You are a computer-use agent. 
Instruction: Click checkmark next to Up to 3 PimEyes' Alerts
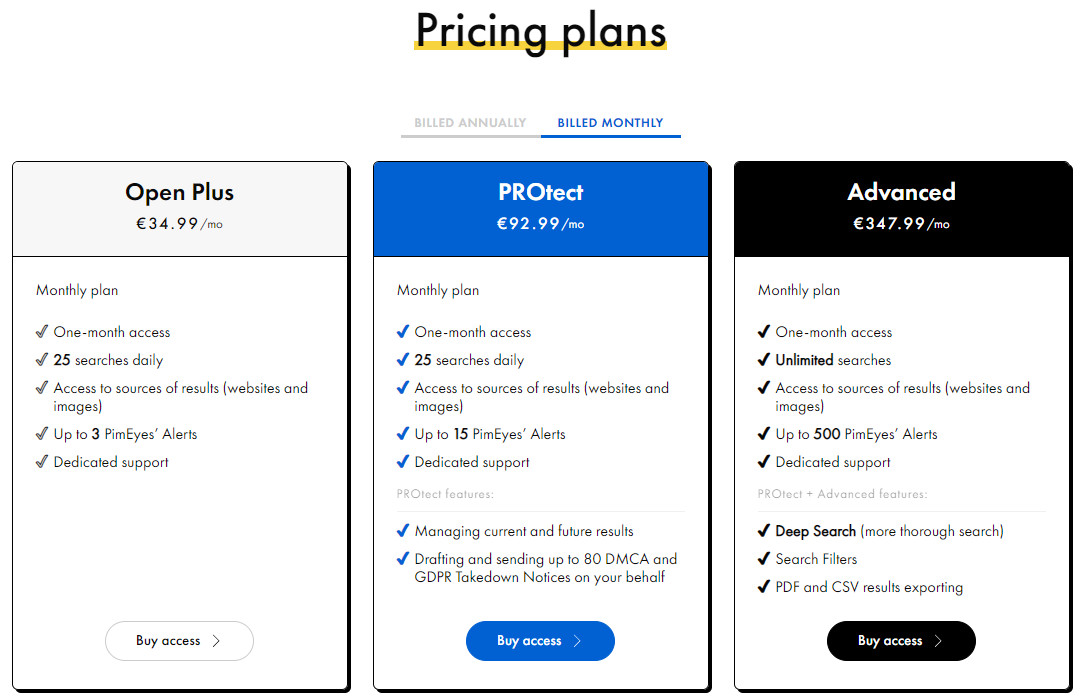(x=42, y=434)
